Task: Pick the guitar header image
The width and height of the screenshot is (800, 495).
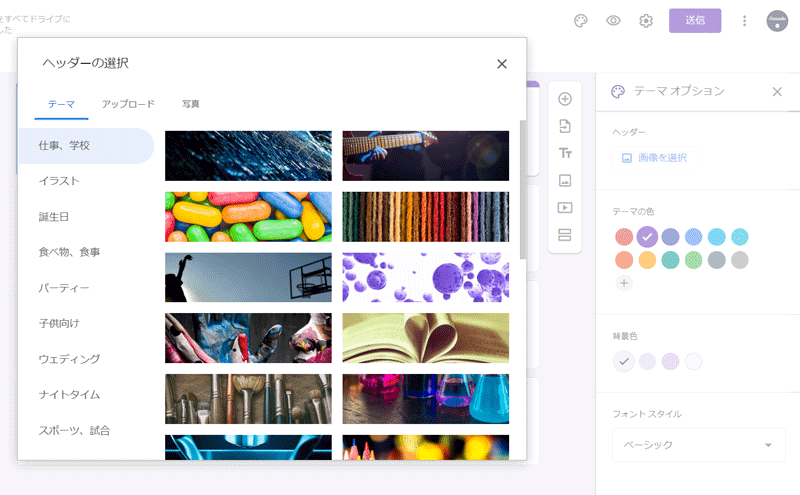Action: (426, 156)
